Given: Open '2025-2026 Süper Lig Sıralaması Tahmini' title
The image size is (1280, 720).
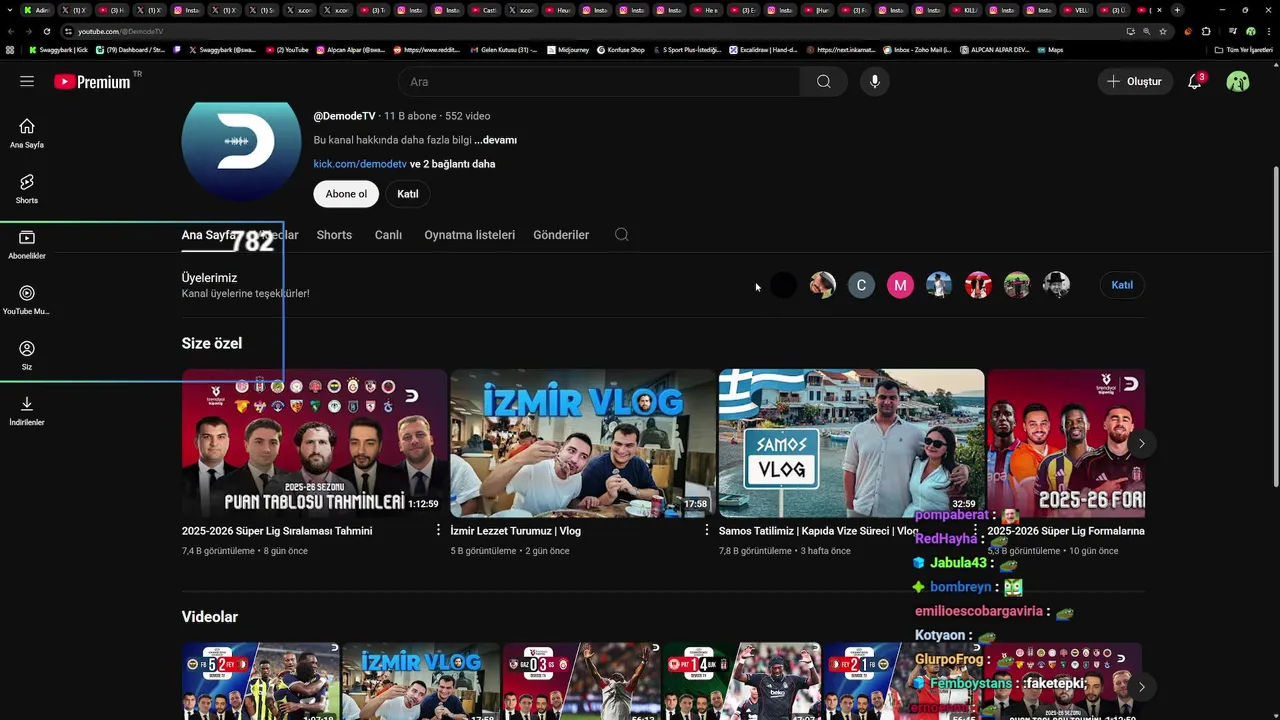Looking at the screenshot, I should coord(277,531).
